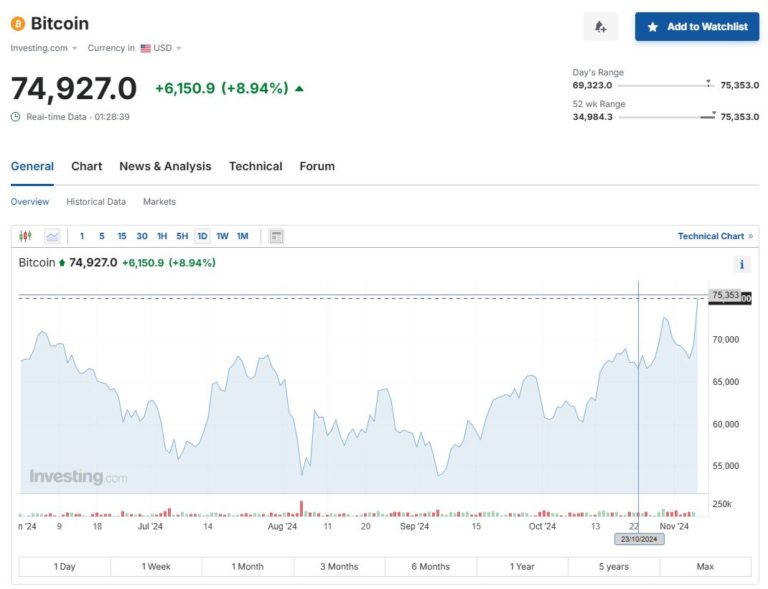The height and width of the screenshot is (589, 768).
Task: Select the 6 Months time range
Action: (430, 566)
